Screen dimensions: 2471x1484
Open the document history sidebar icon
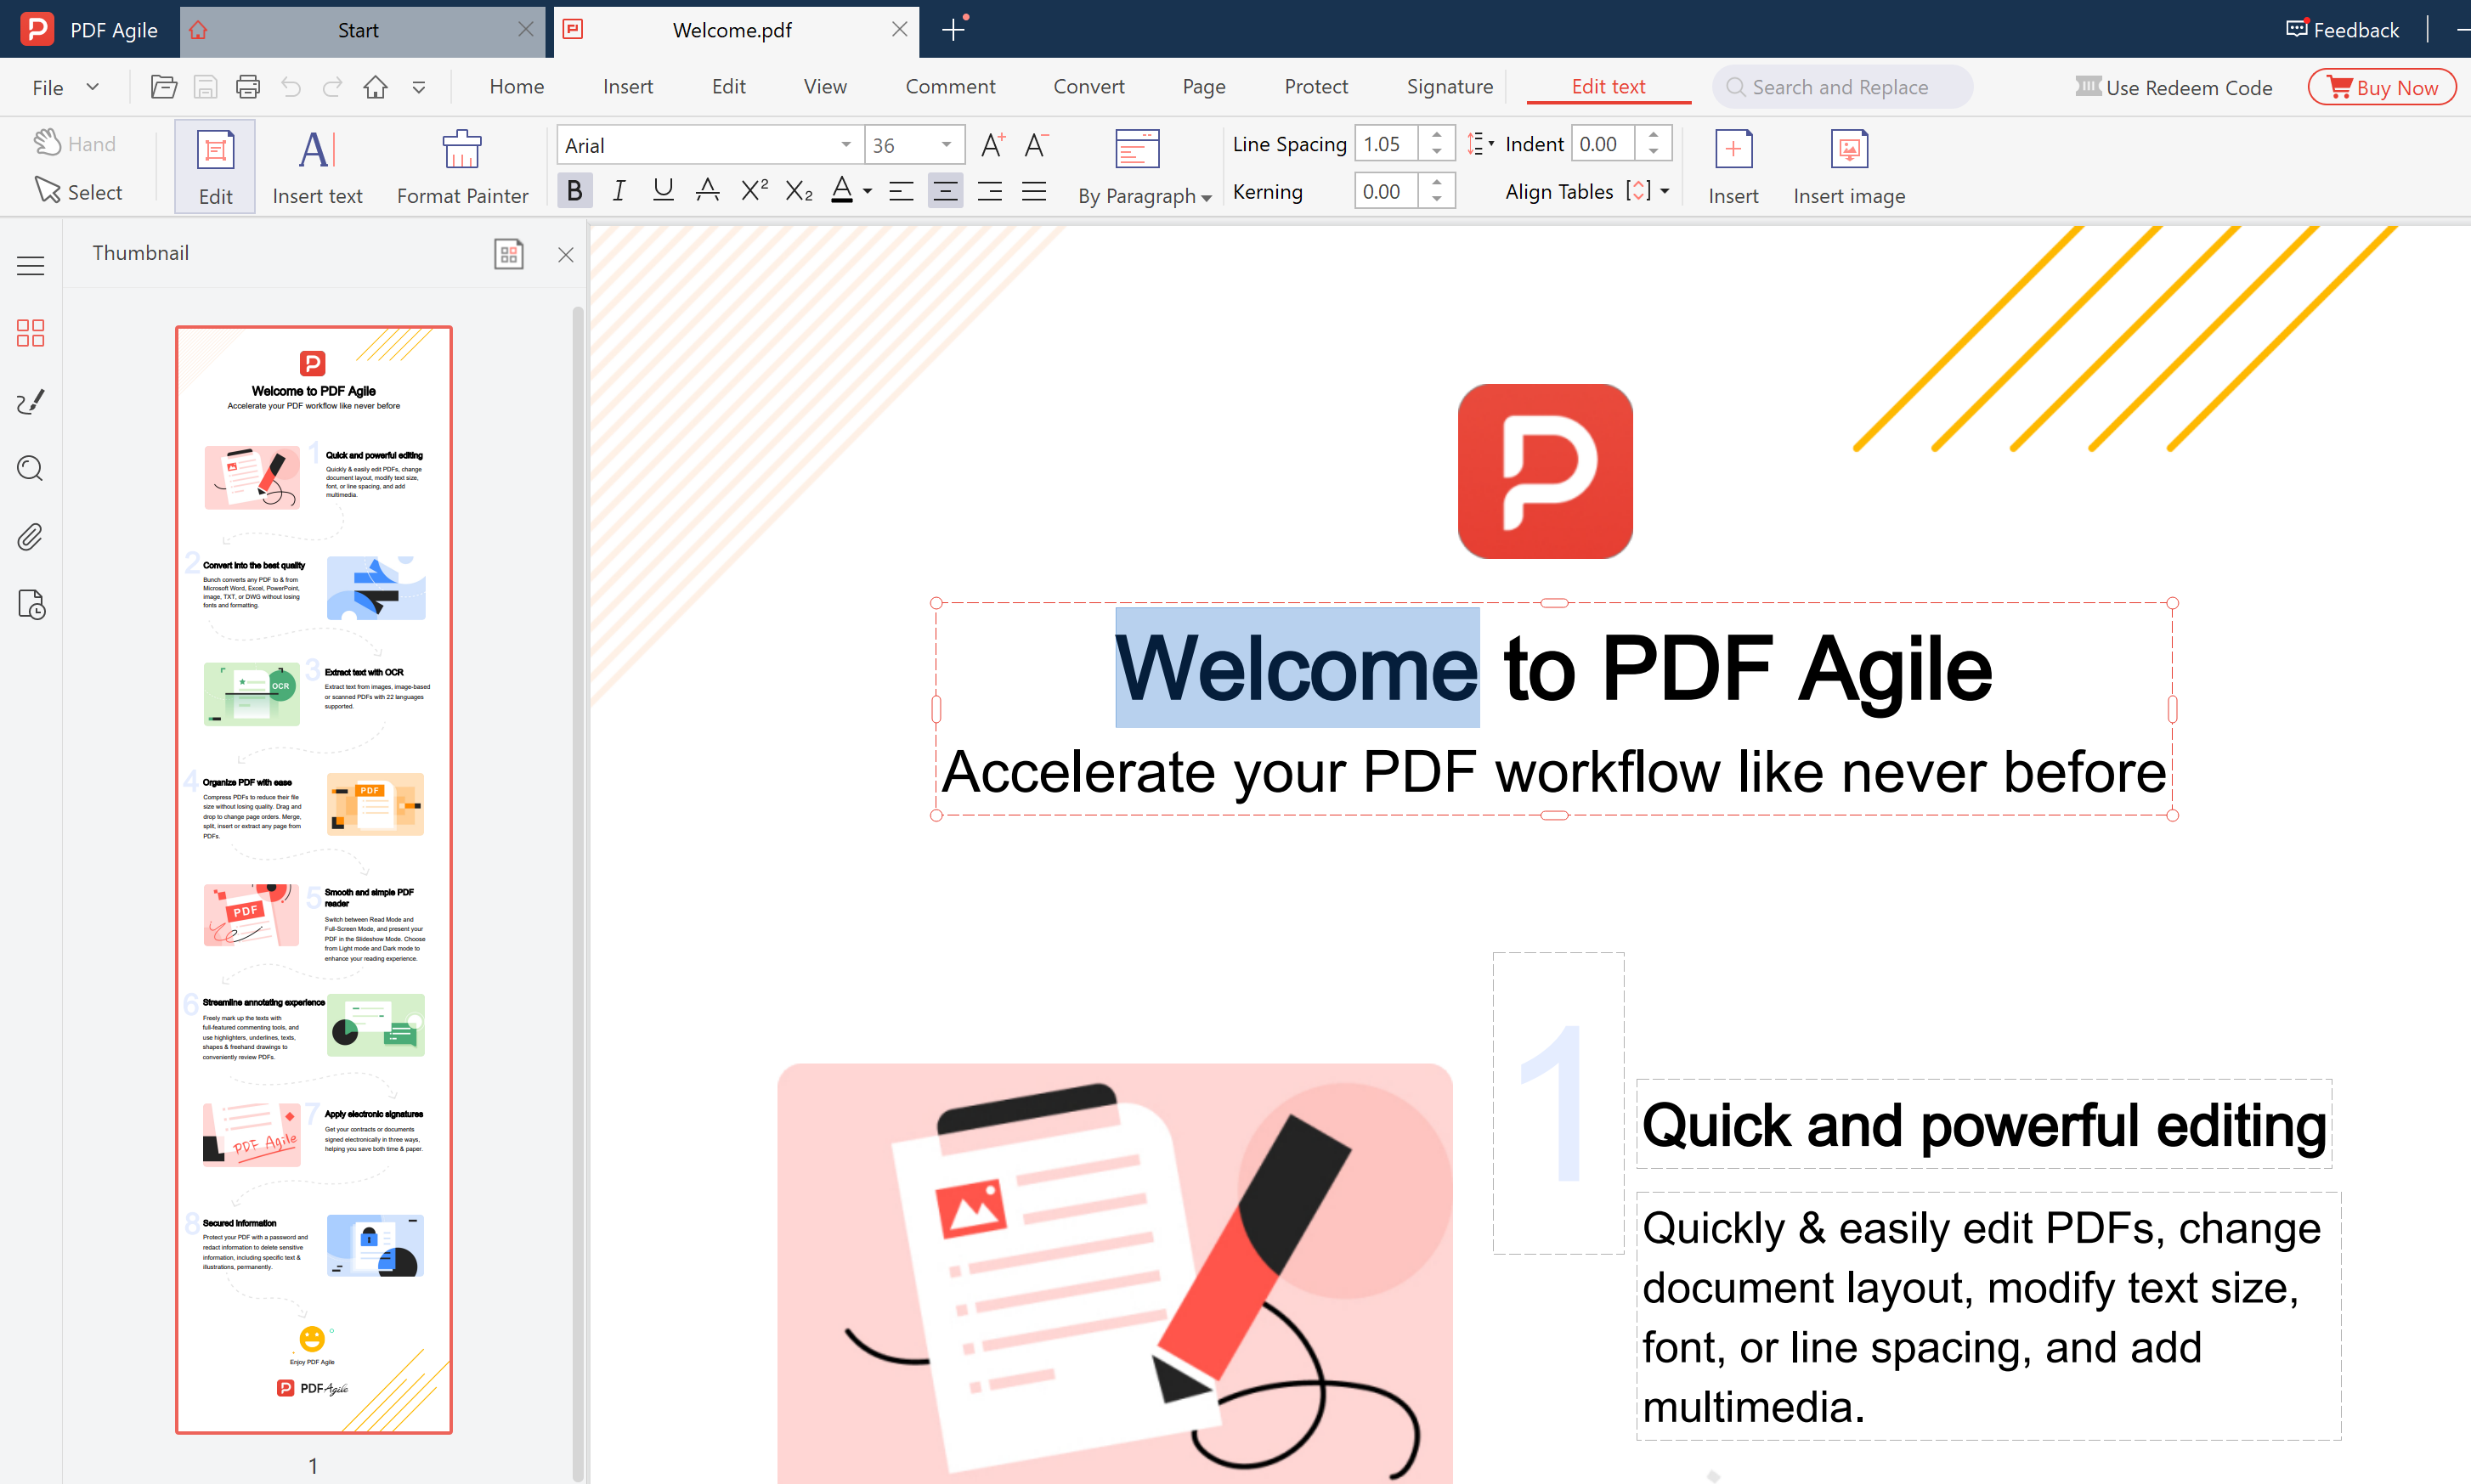point(31,605)
